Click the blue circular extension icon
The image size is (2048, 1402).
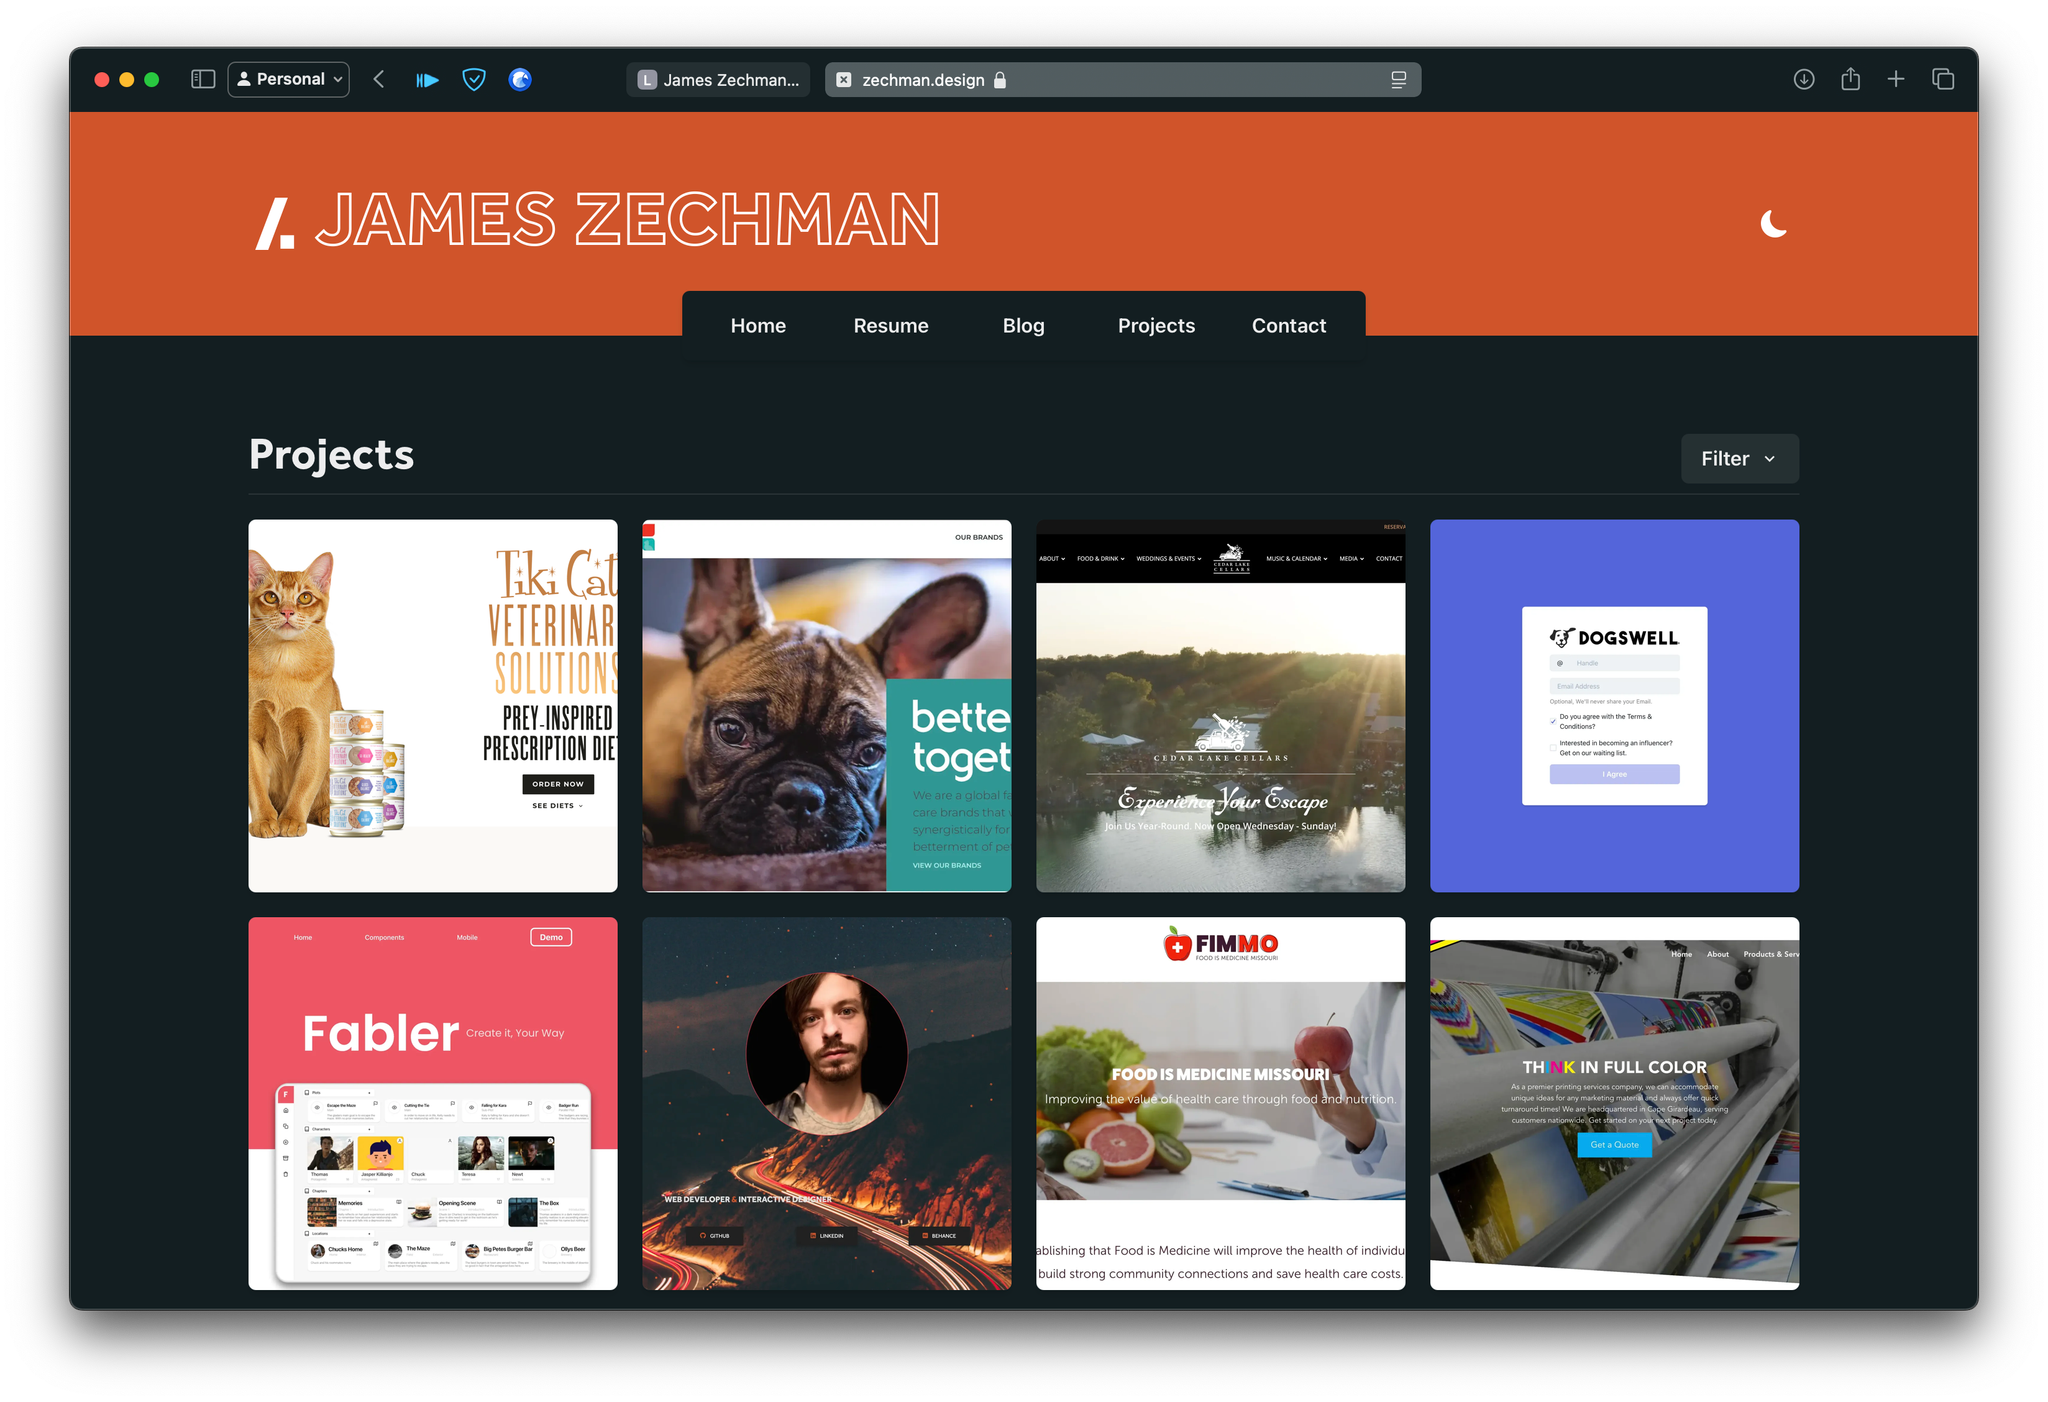520,80
